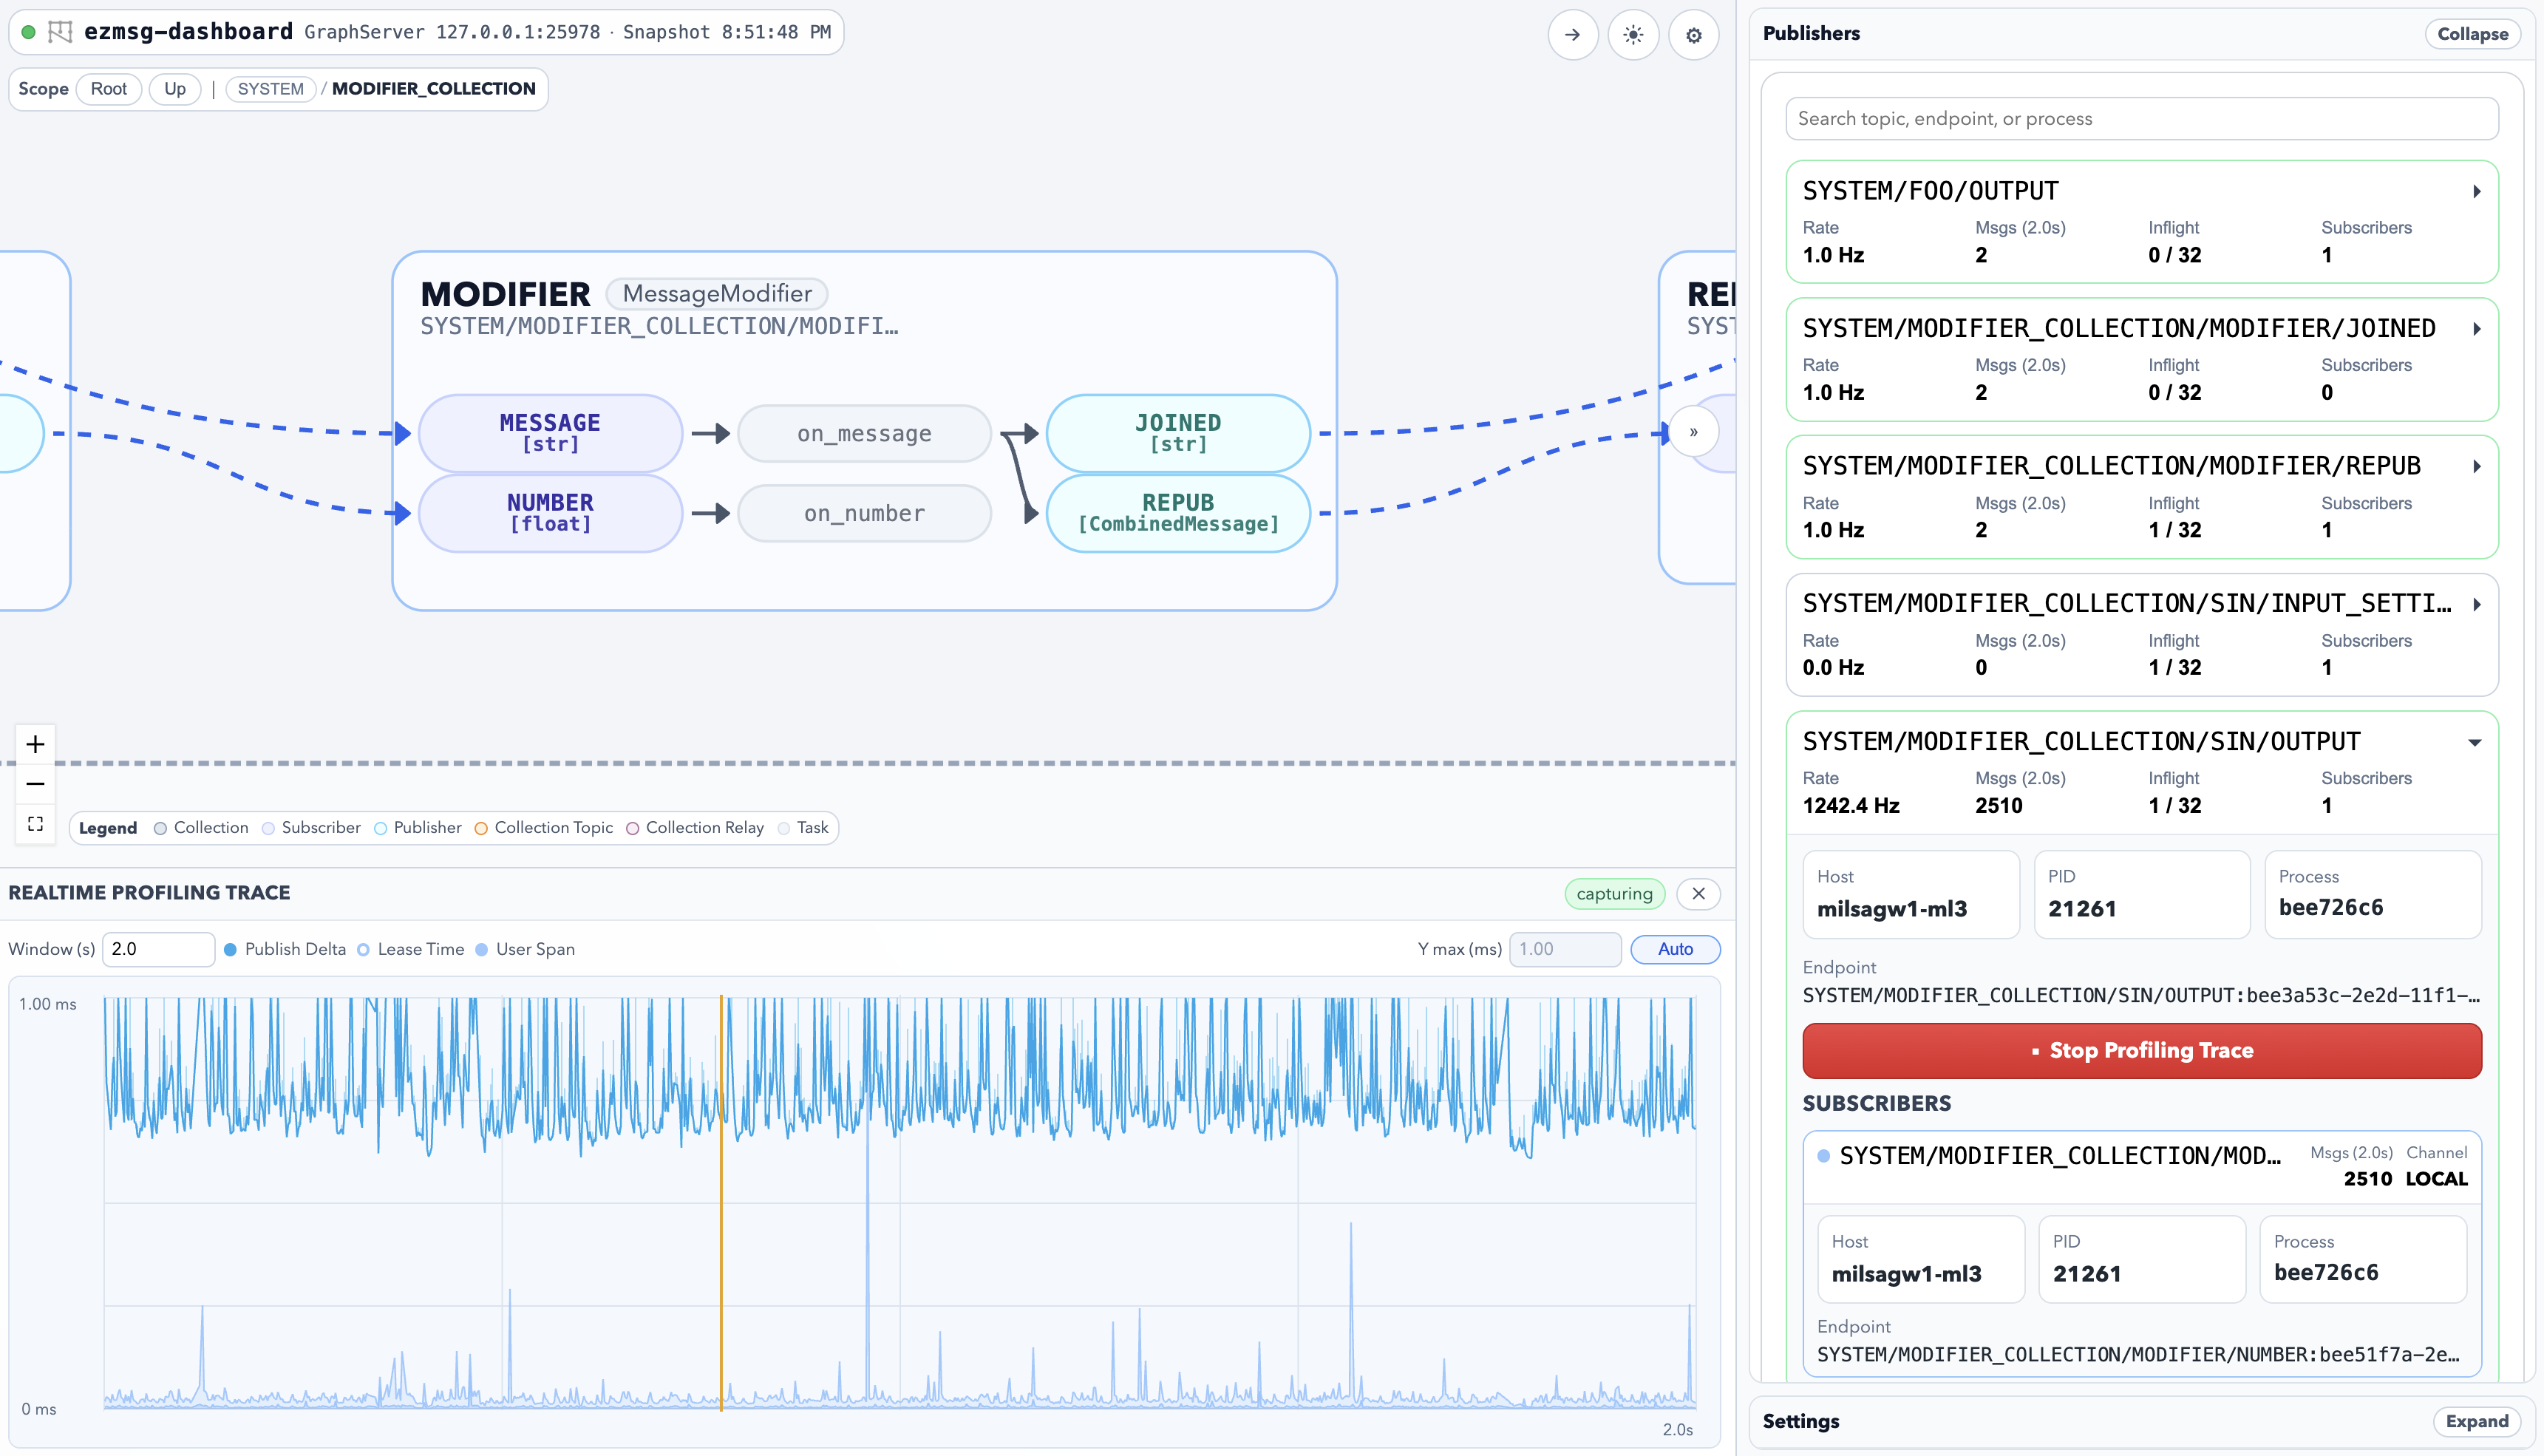Toggle Lease Time series
The width and height of the screenshot is (2544, 1456).
410,949
